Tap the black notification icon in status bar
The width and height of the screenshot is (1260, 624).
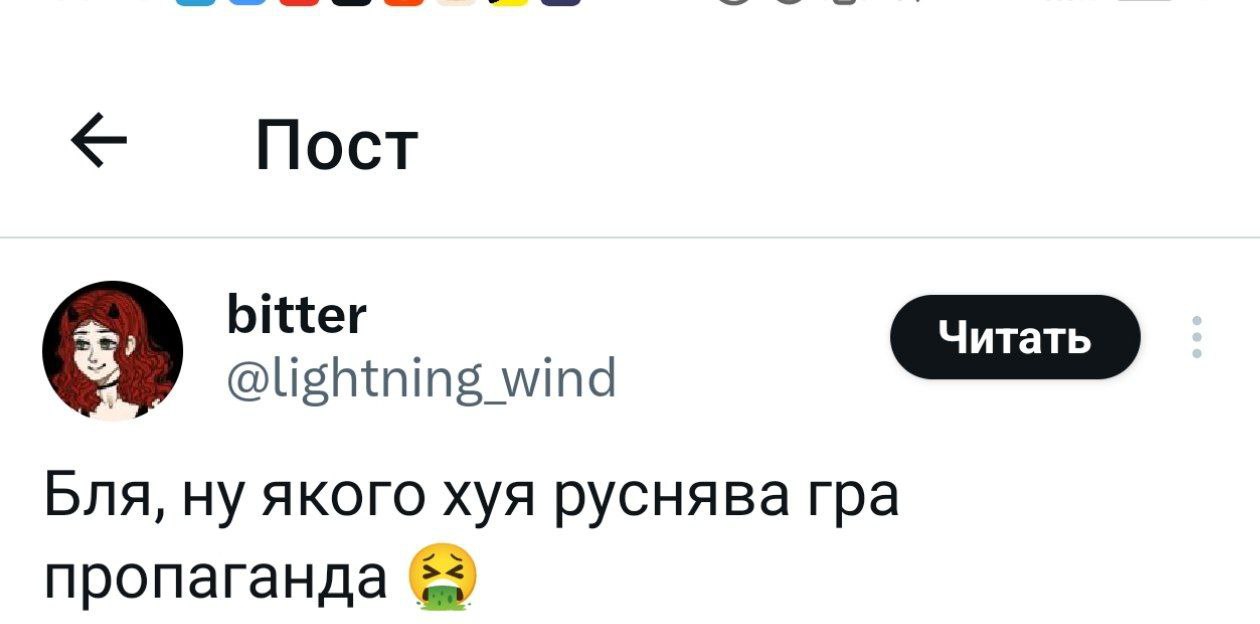[x=351, y=2]
